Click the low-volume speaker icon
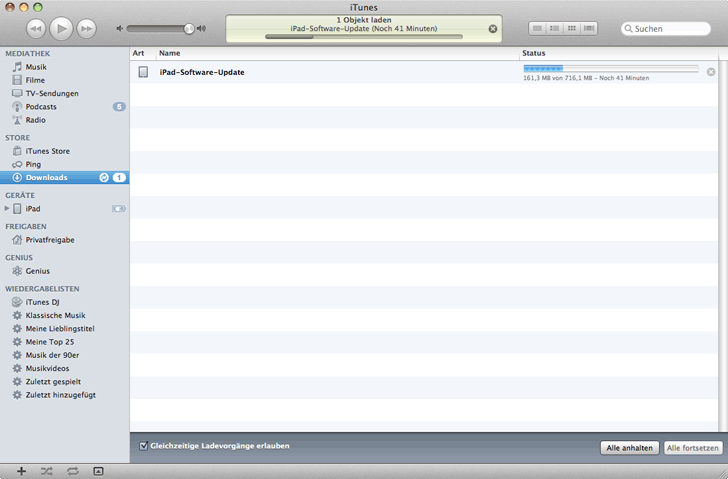The width and height of the screenshot is (728, 479). (119, 29)
